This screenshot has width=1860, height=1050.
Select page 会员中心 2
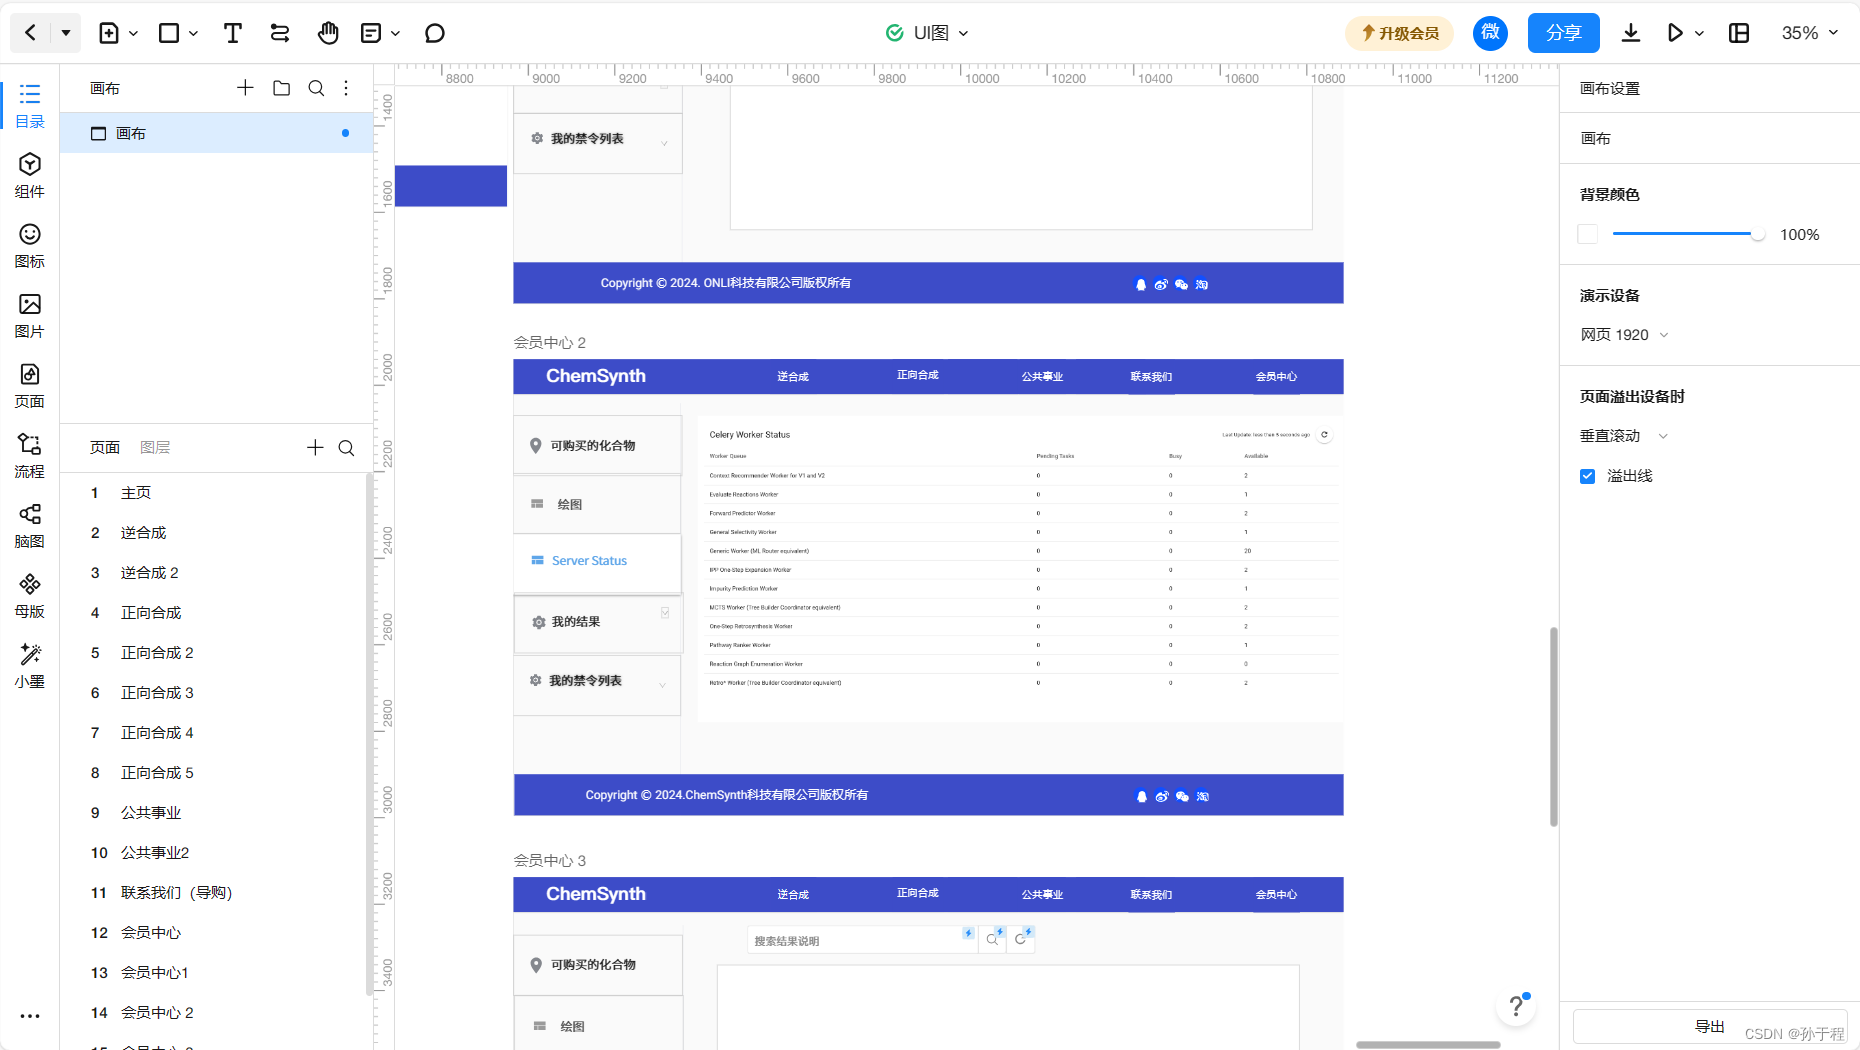click(215, 1012)
